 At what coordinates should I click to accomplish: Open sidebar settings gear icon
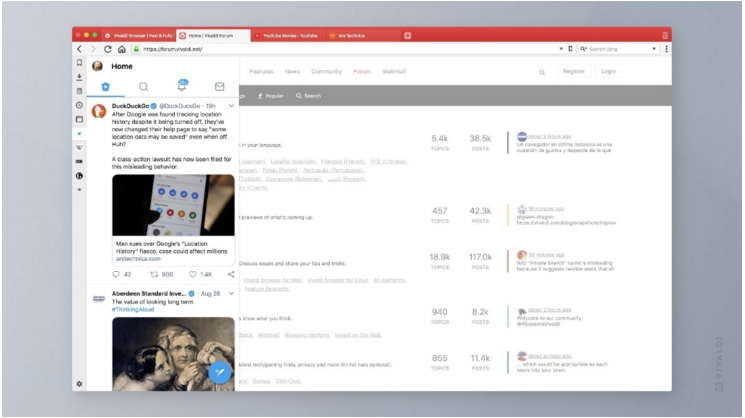pos(79,384)
